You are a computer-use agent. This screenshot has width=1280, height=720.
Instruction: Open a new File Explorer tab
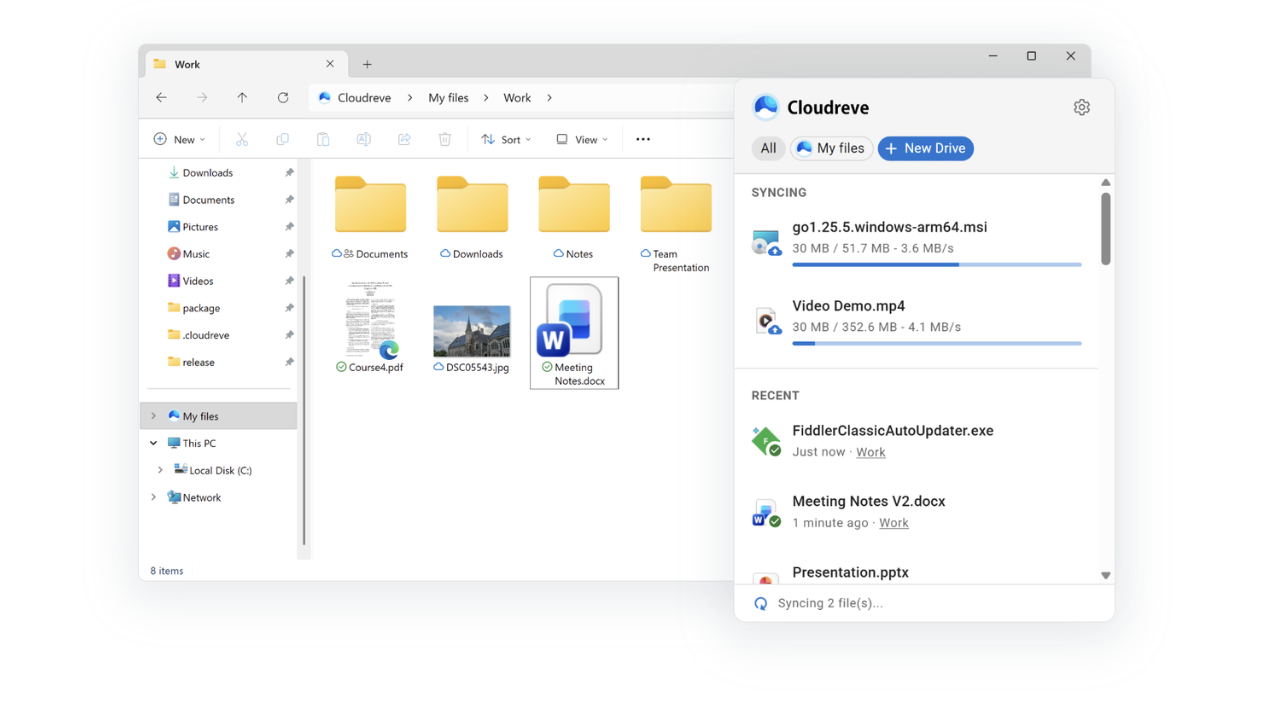coord(367,64)
